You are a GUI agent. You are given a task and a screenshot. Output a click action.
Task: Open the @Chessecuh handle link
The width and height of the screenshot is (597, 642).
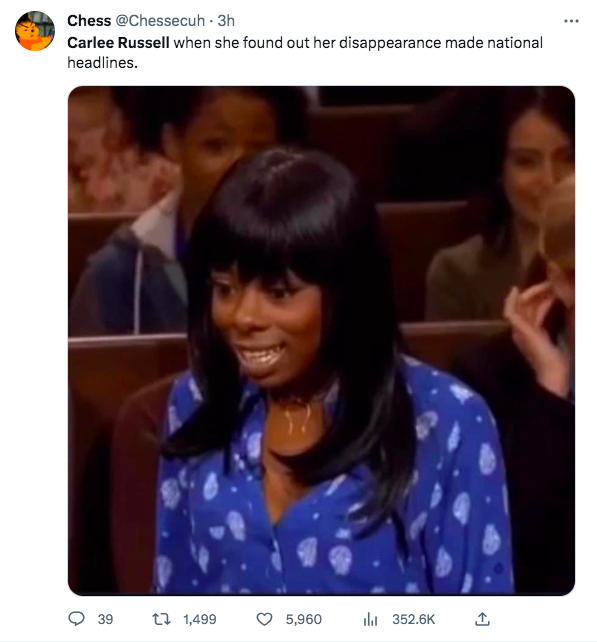(160, 20)
